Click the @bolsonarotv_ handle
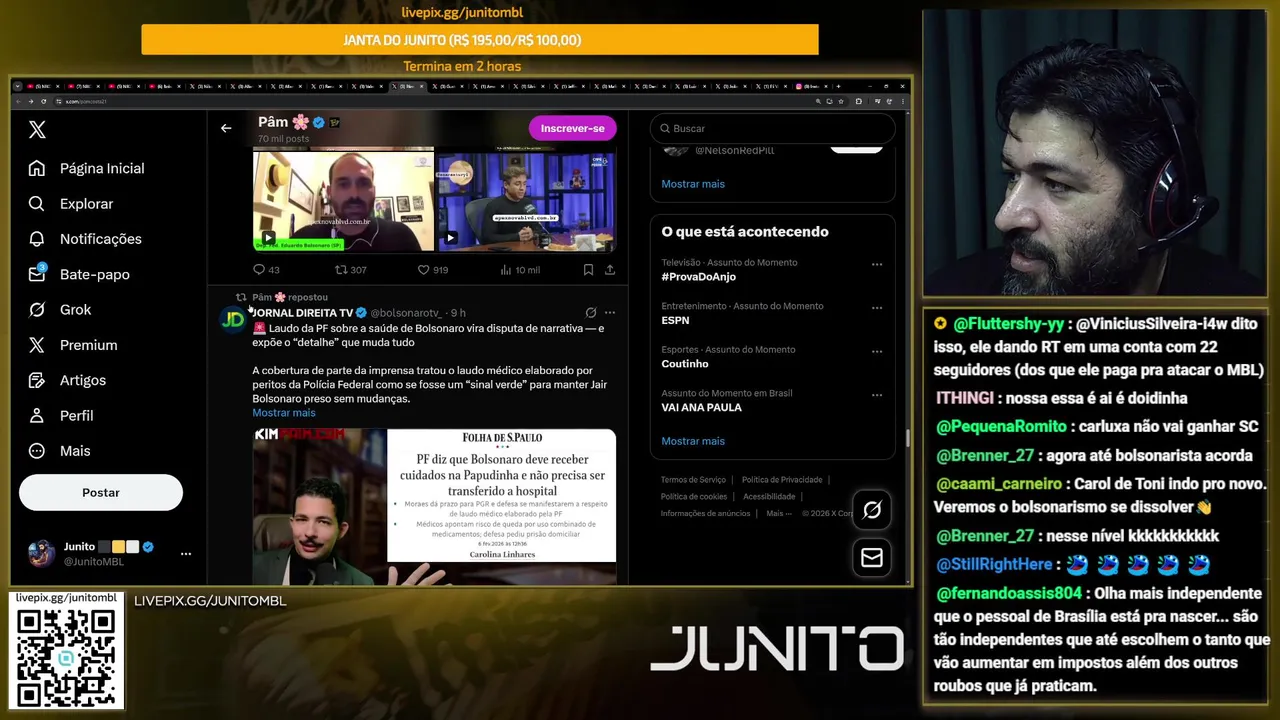 [407, 313]
